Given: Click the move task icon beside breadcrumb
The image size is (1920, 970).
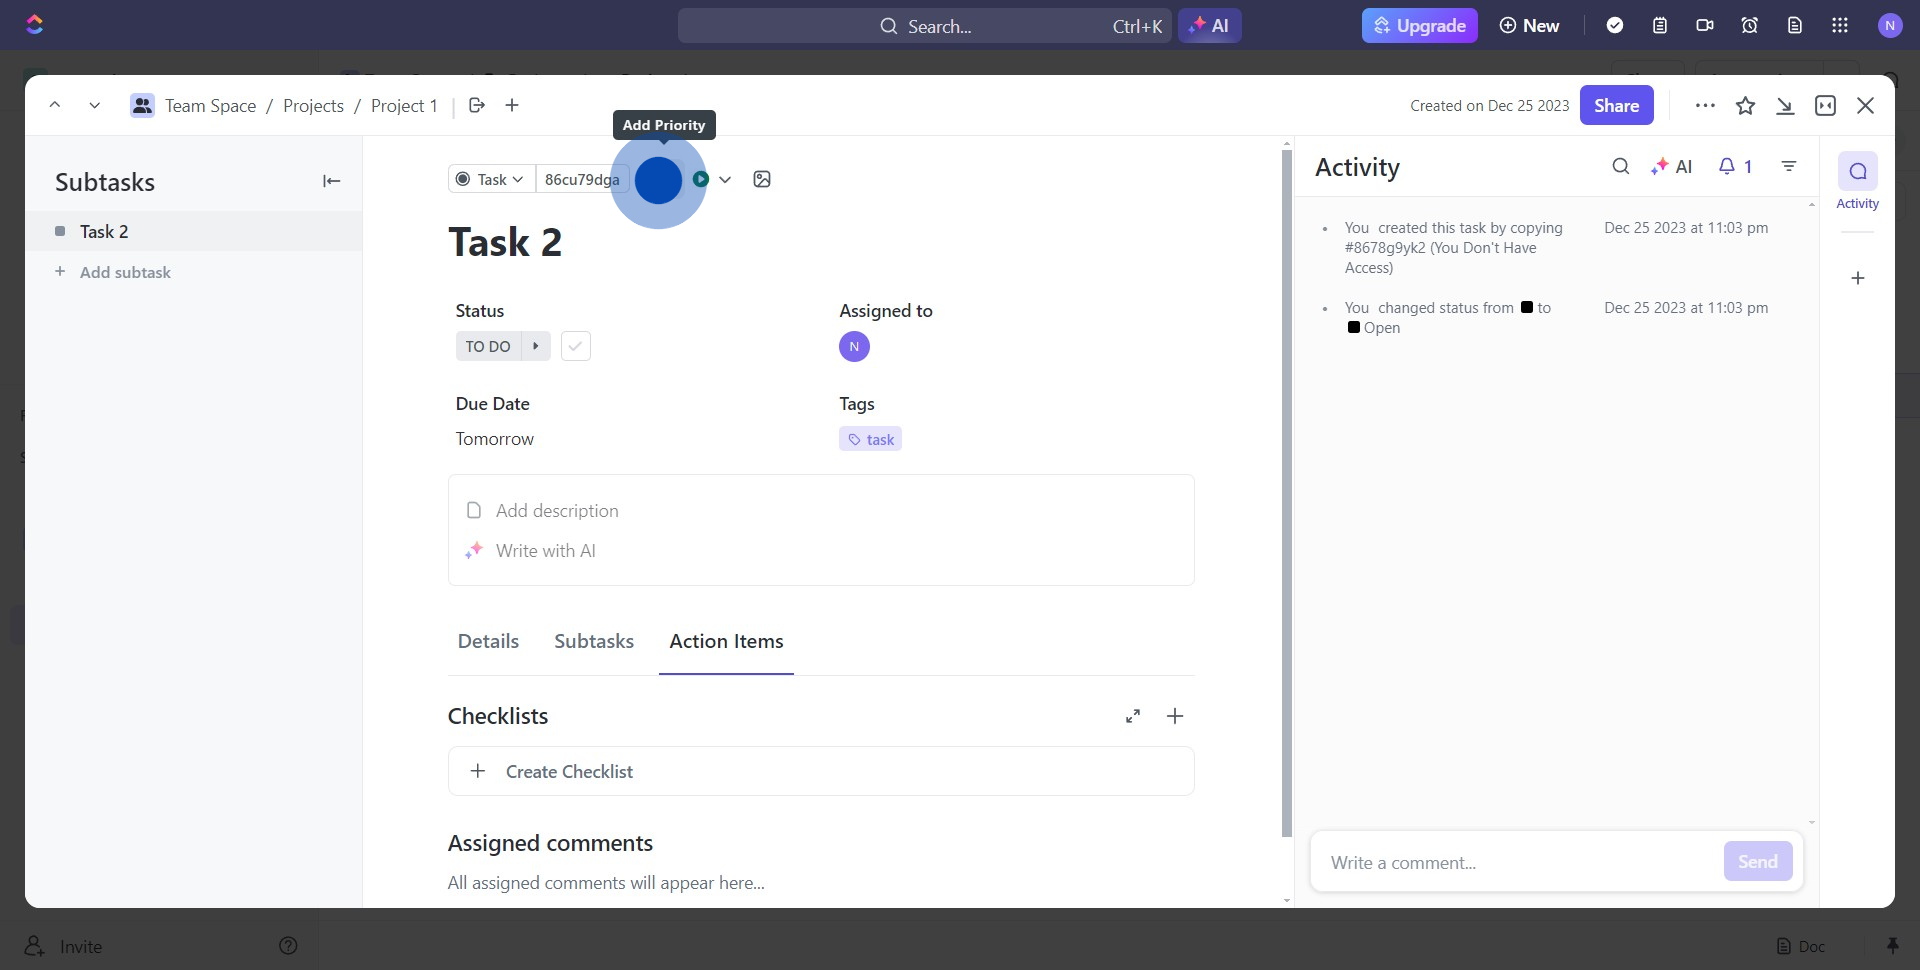Looking at the screenshot, I should [477, 106].
